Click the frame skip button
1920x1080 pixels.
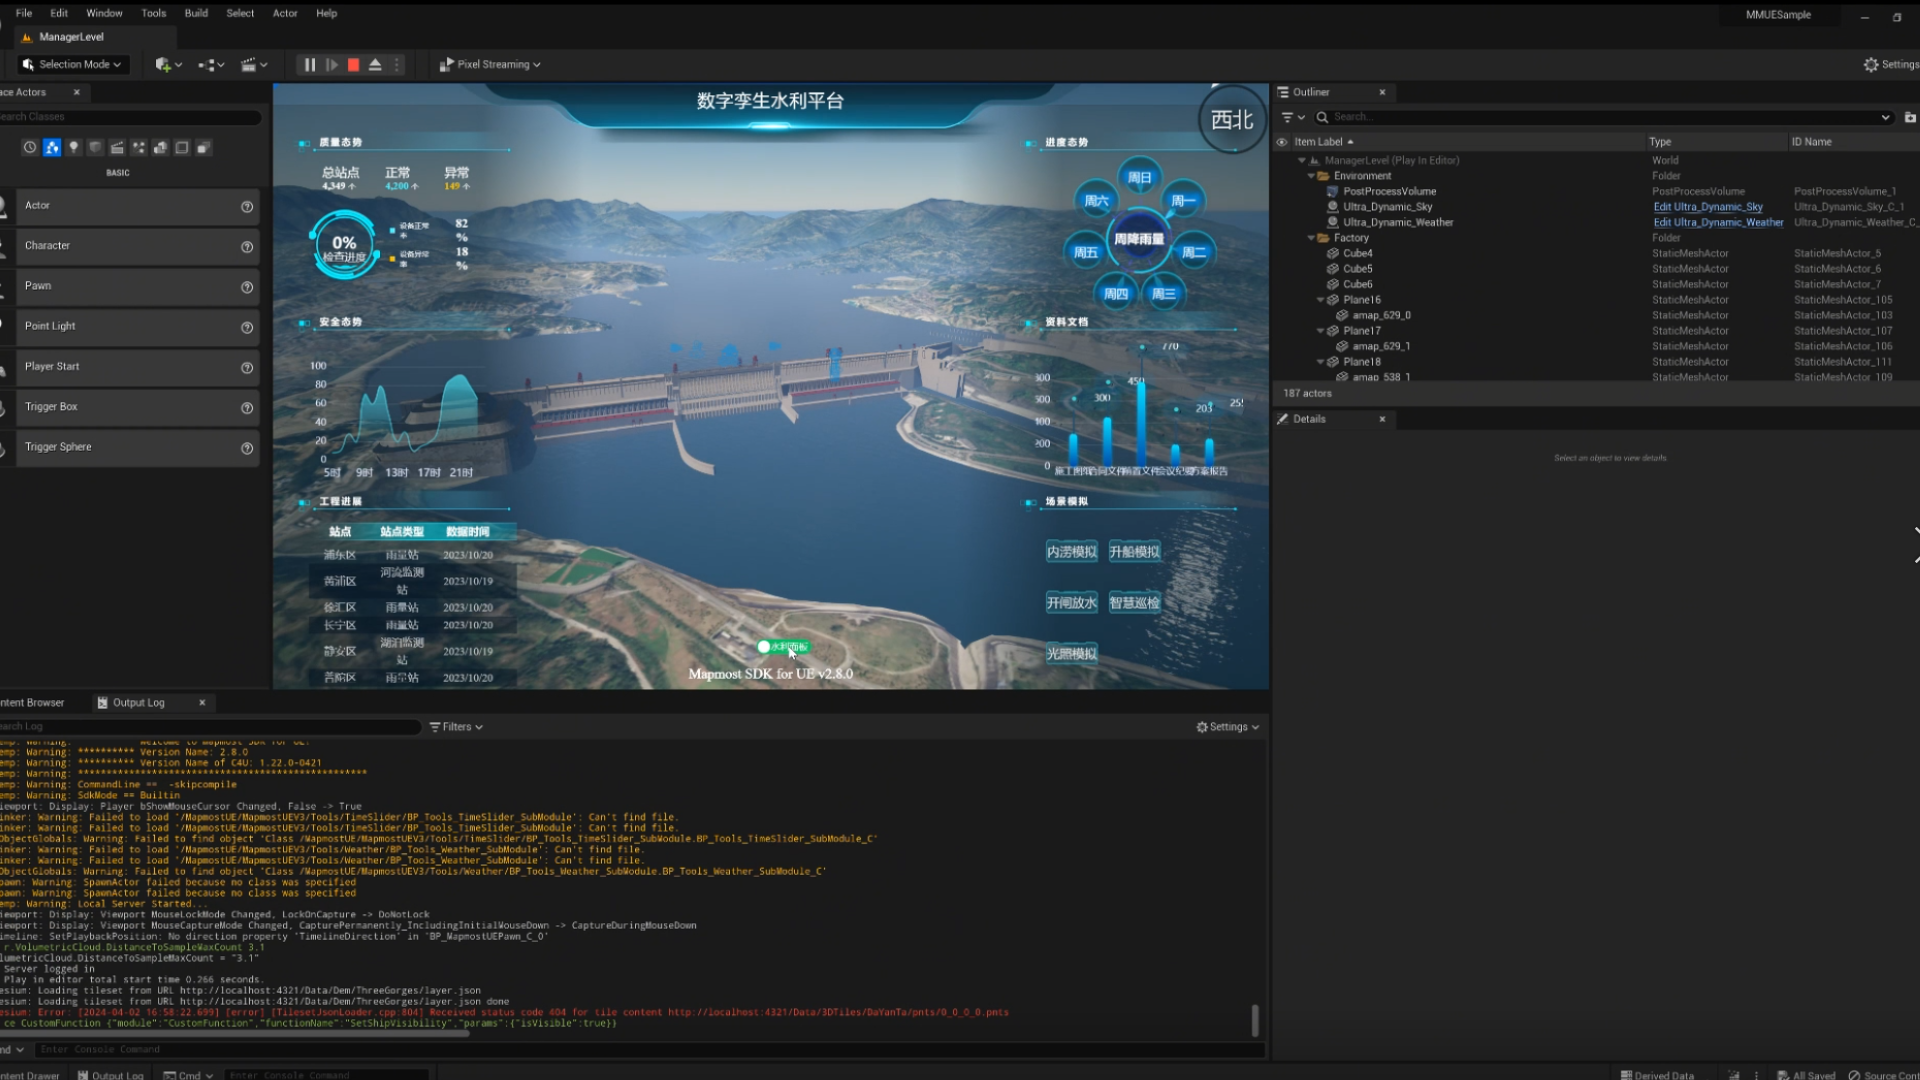coord(332,64)
